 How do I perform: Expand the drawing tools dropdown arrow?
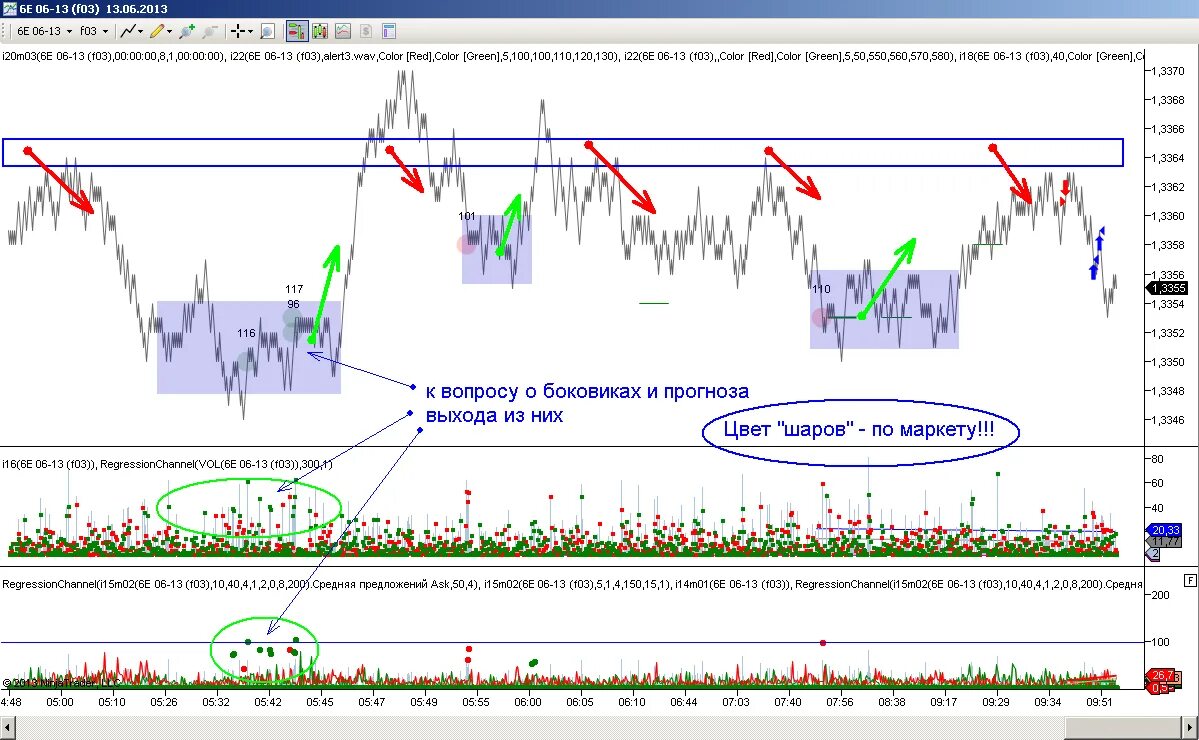tap(169, 31)
